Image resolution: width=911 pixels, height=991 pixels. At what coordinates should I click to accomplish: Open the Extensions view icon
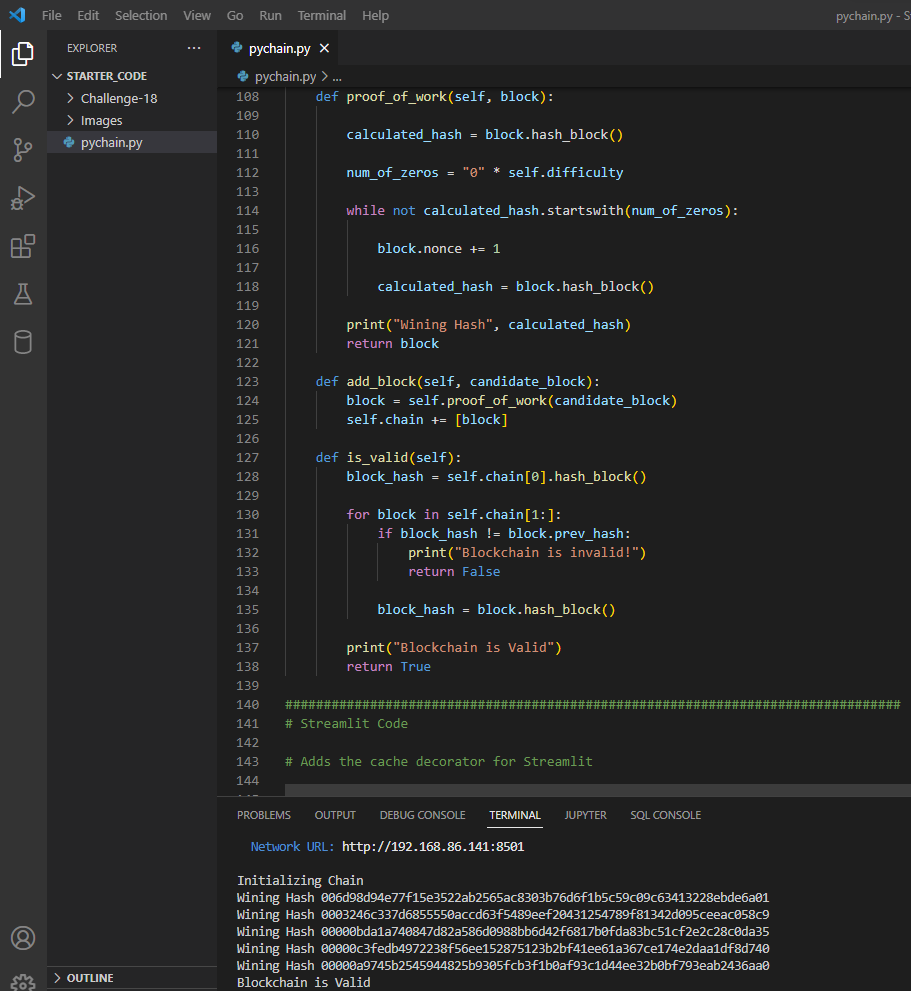pyautogui.click(x=23, y=246)
